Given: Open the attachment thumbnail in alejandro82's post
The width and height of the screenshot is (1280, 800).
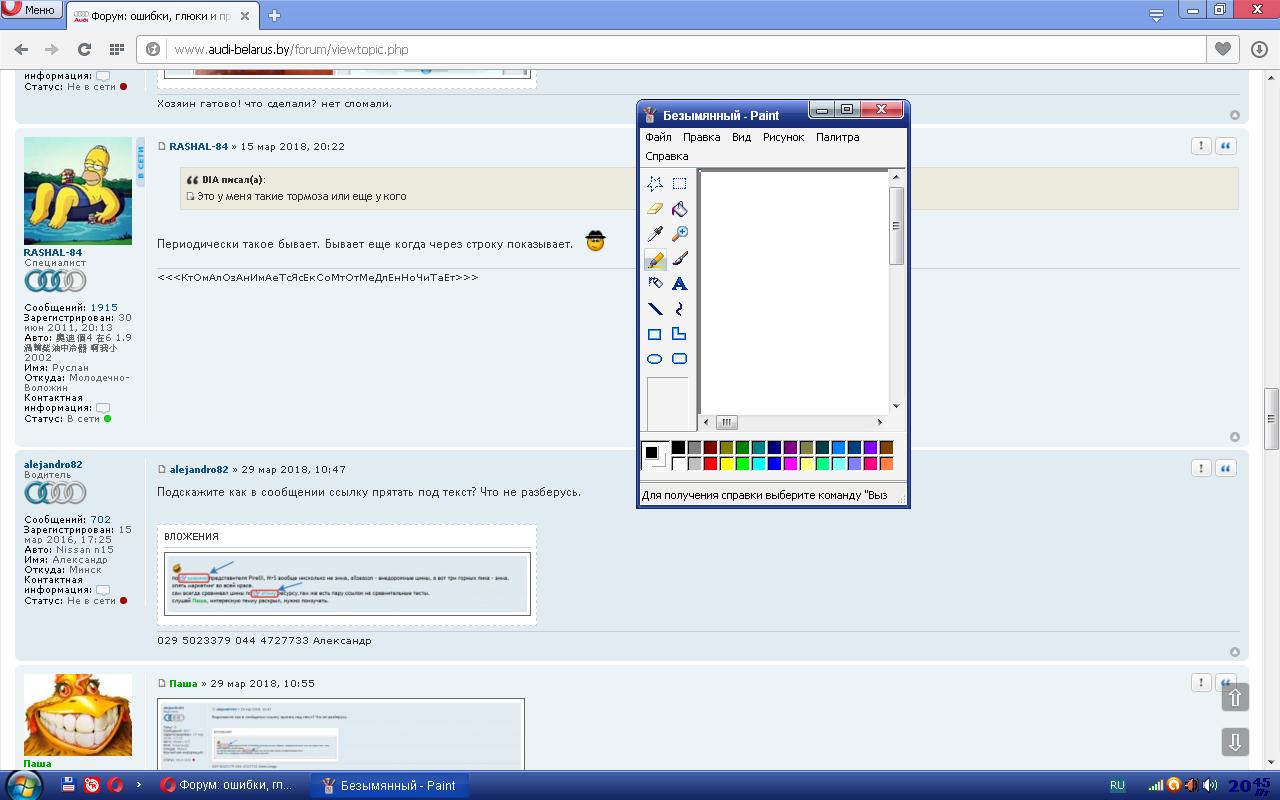Looking at the screenshot, I should click(x=347, y=583).
